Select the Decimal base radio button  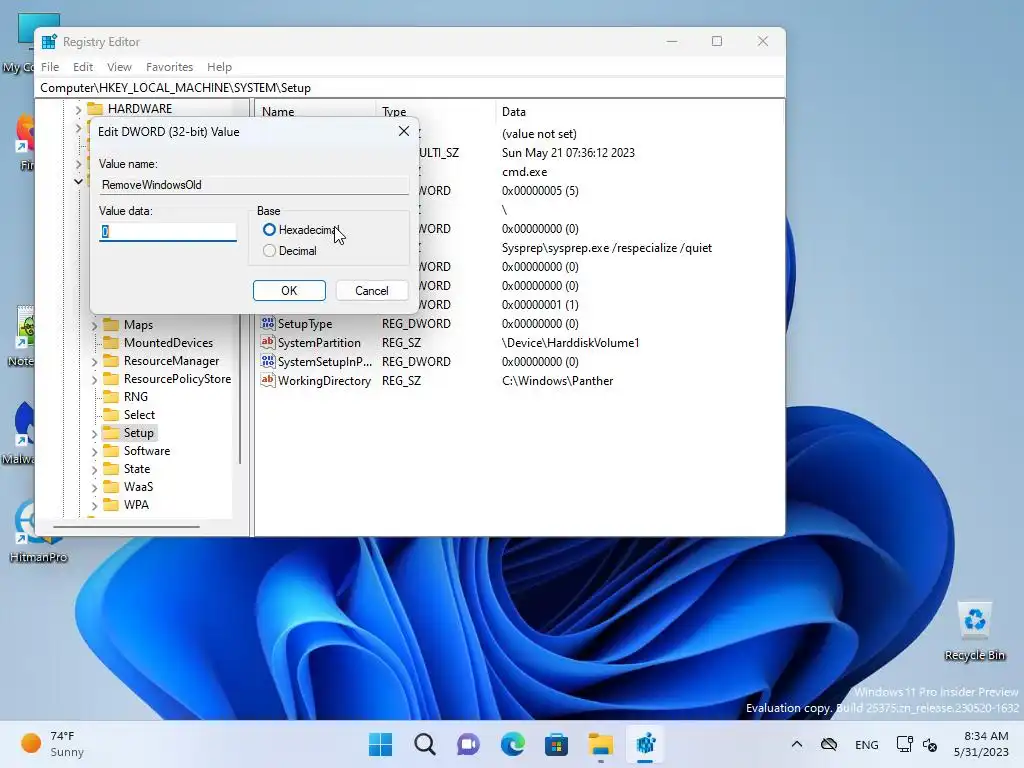269,251
